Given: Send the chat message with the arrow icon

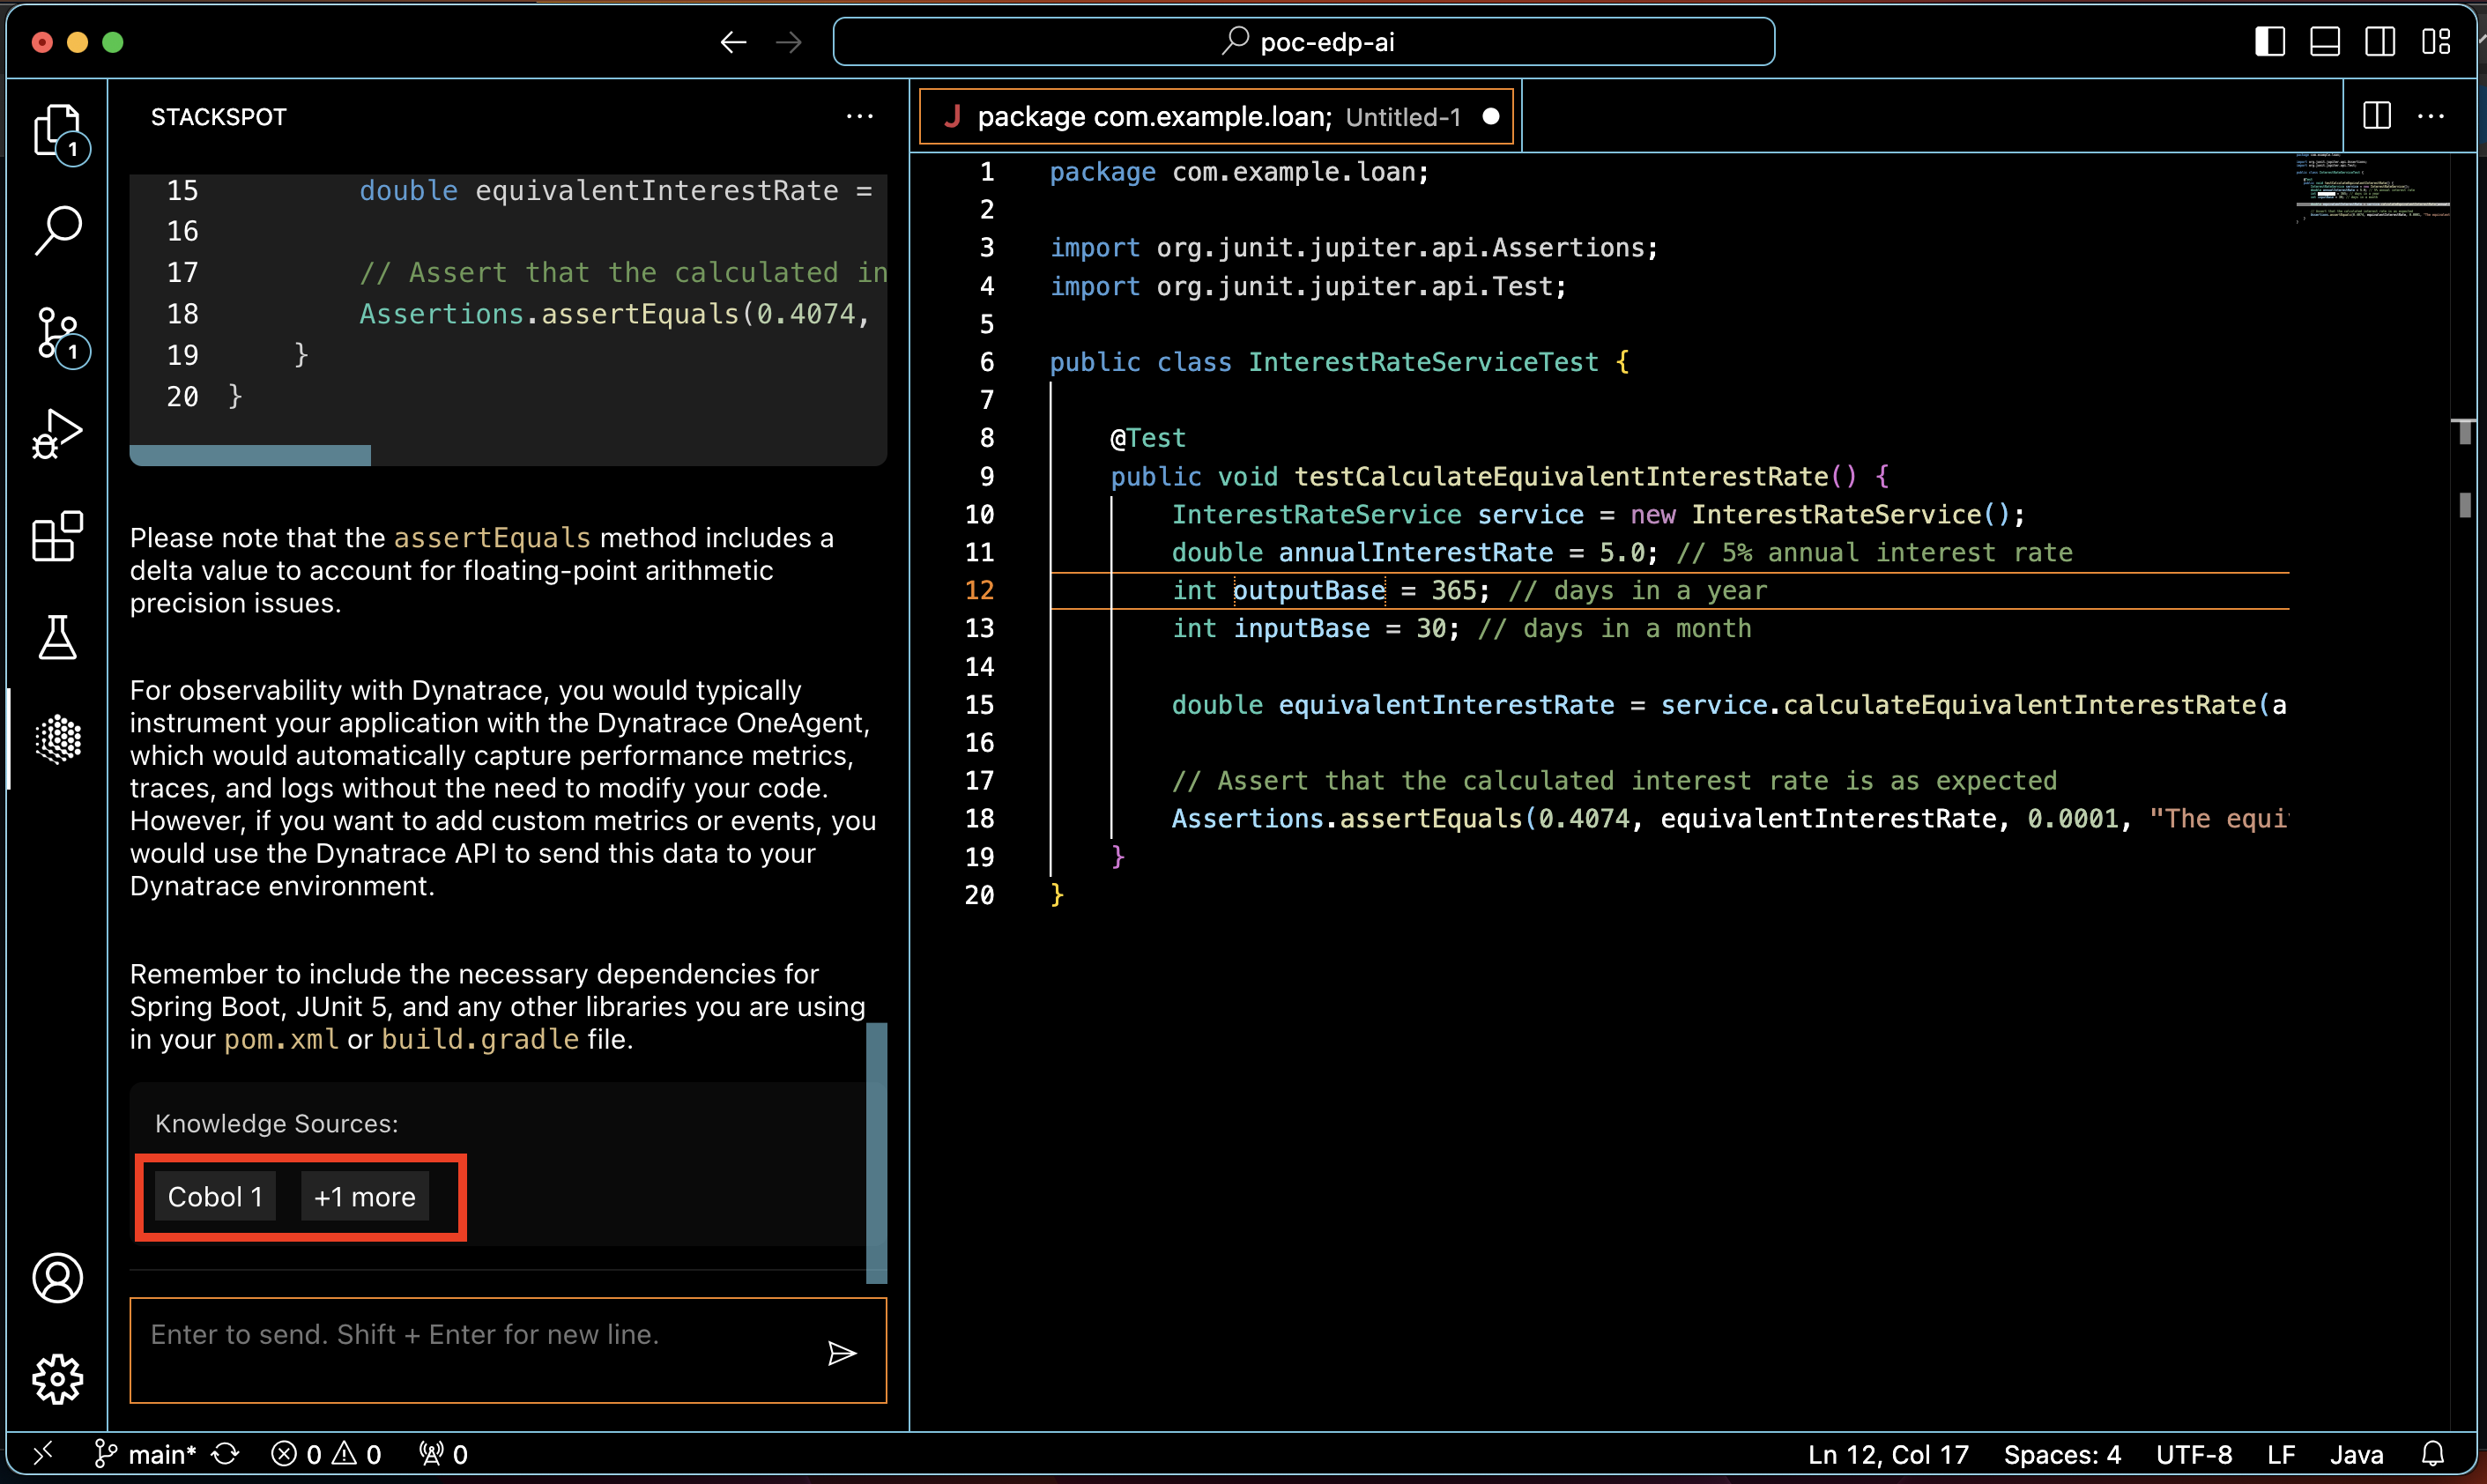Looking at the screenshot, I should pyautogui.click(x=842, y=1353).
